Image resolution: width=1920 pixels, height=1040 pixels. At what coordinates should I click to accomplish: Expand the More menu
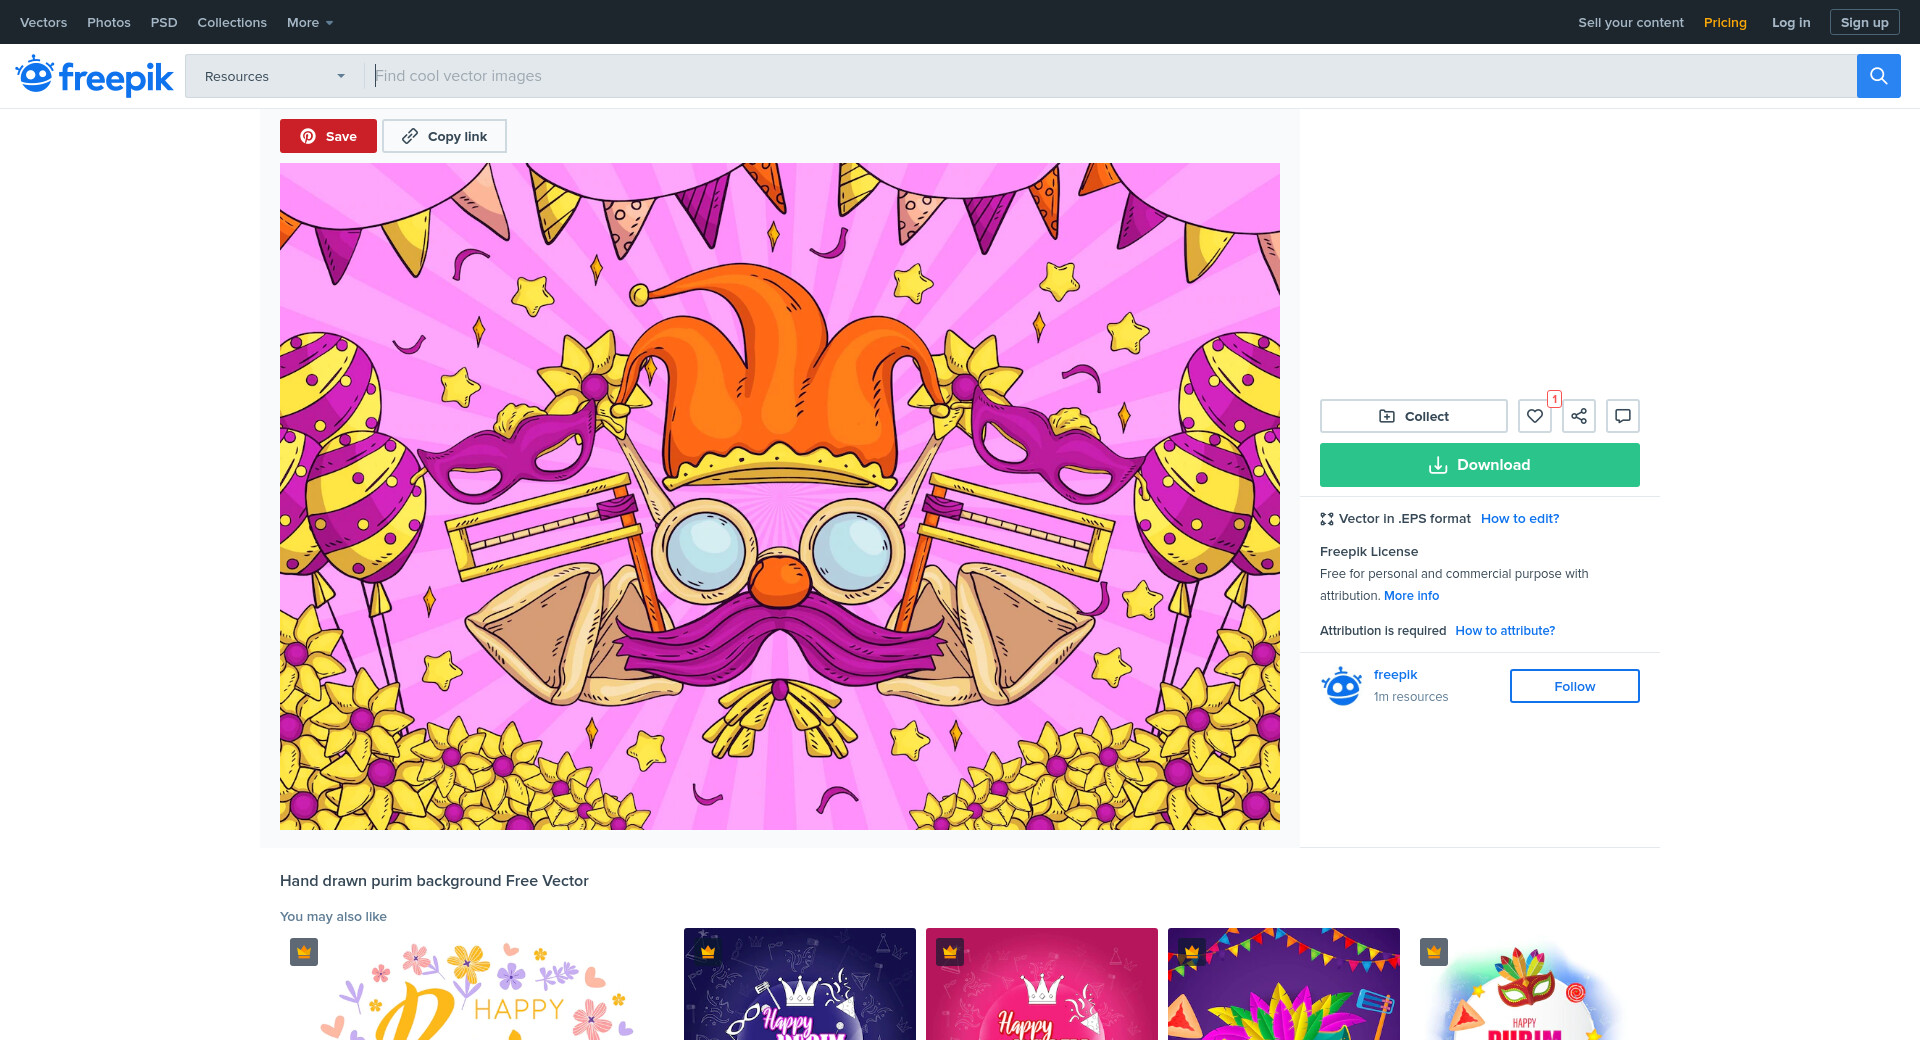click(x=310, y=22)
